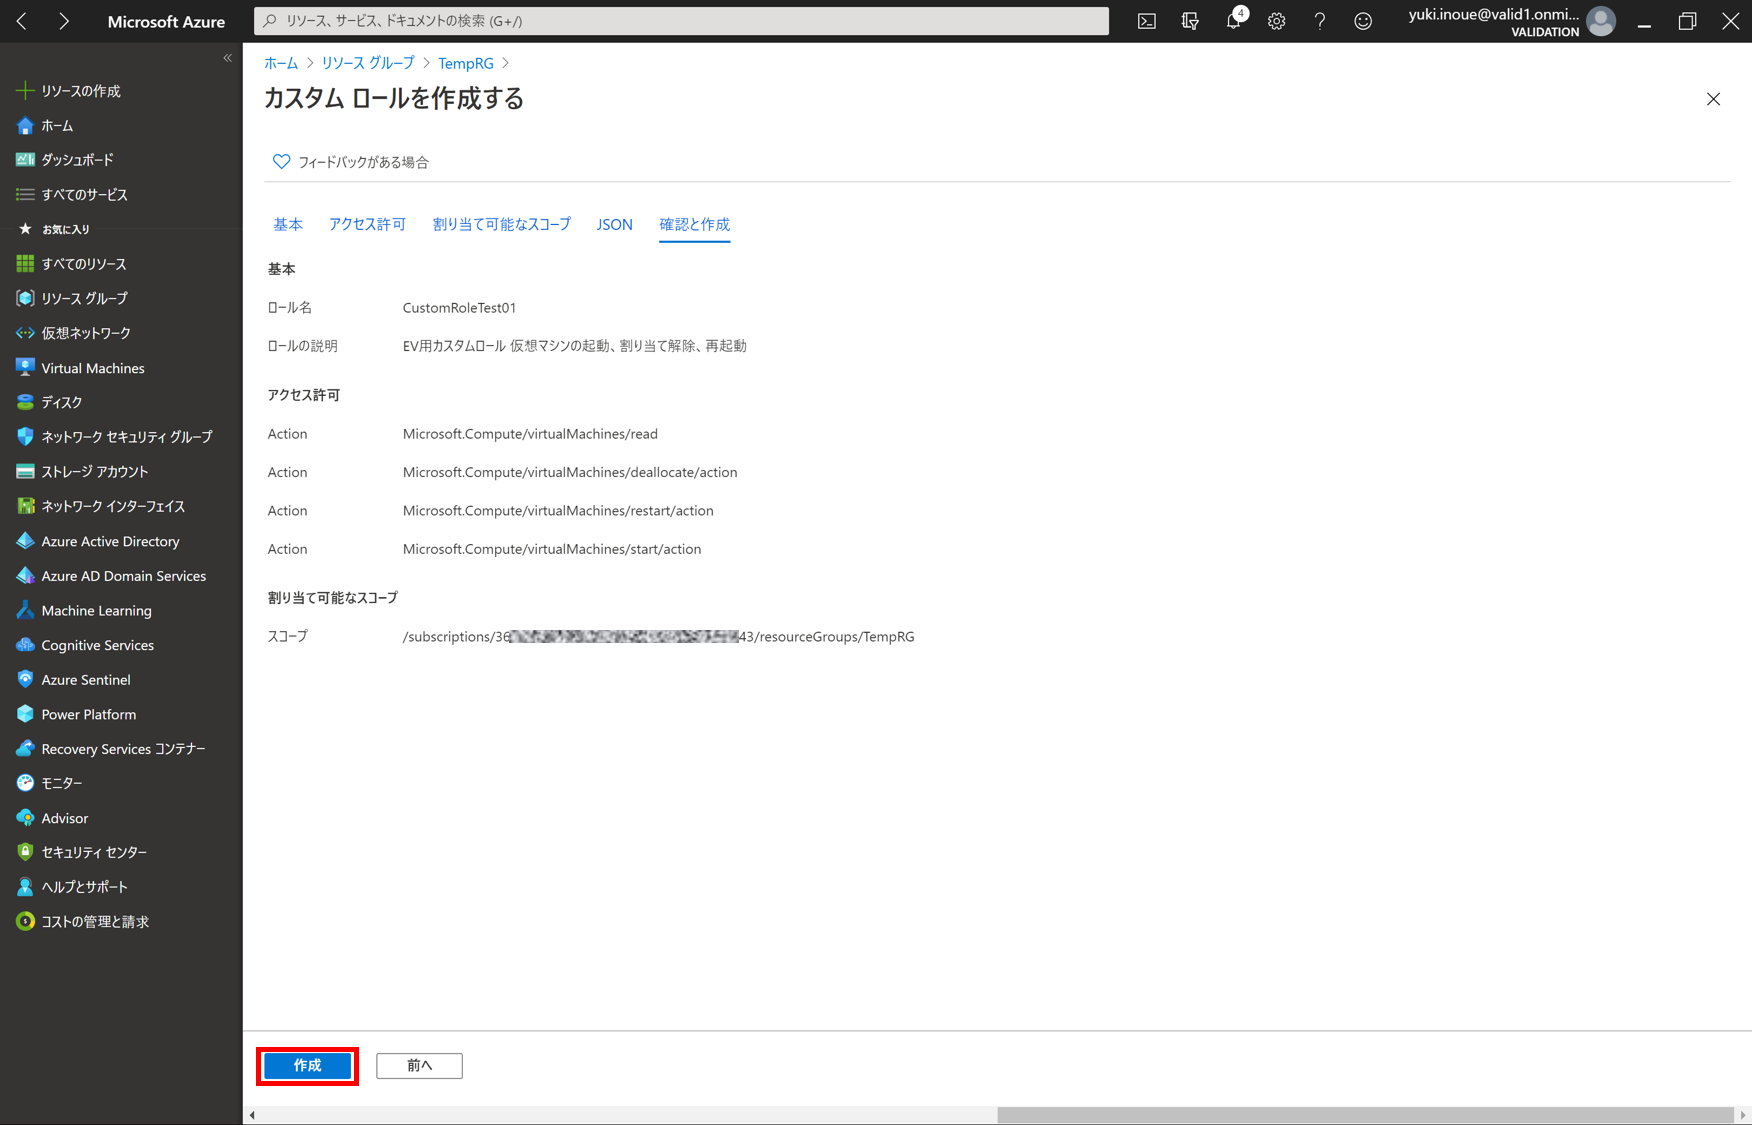Open Advisor sidebar icon
This screenshot has height=1125, width=1752.
[25, 818]
